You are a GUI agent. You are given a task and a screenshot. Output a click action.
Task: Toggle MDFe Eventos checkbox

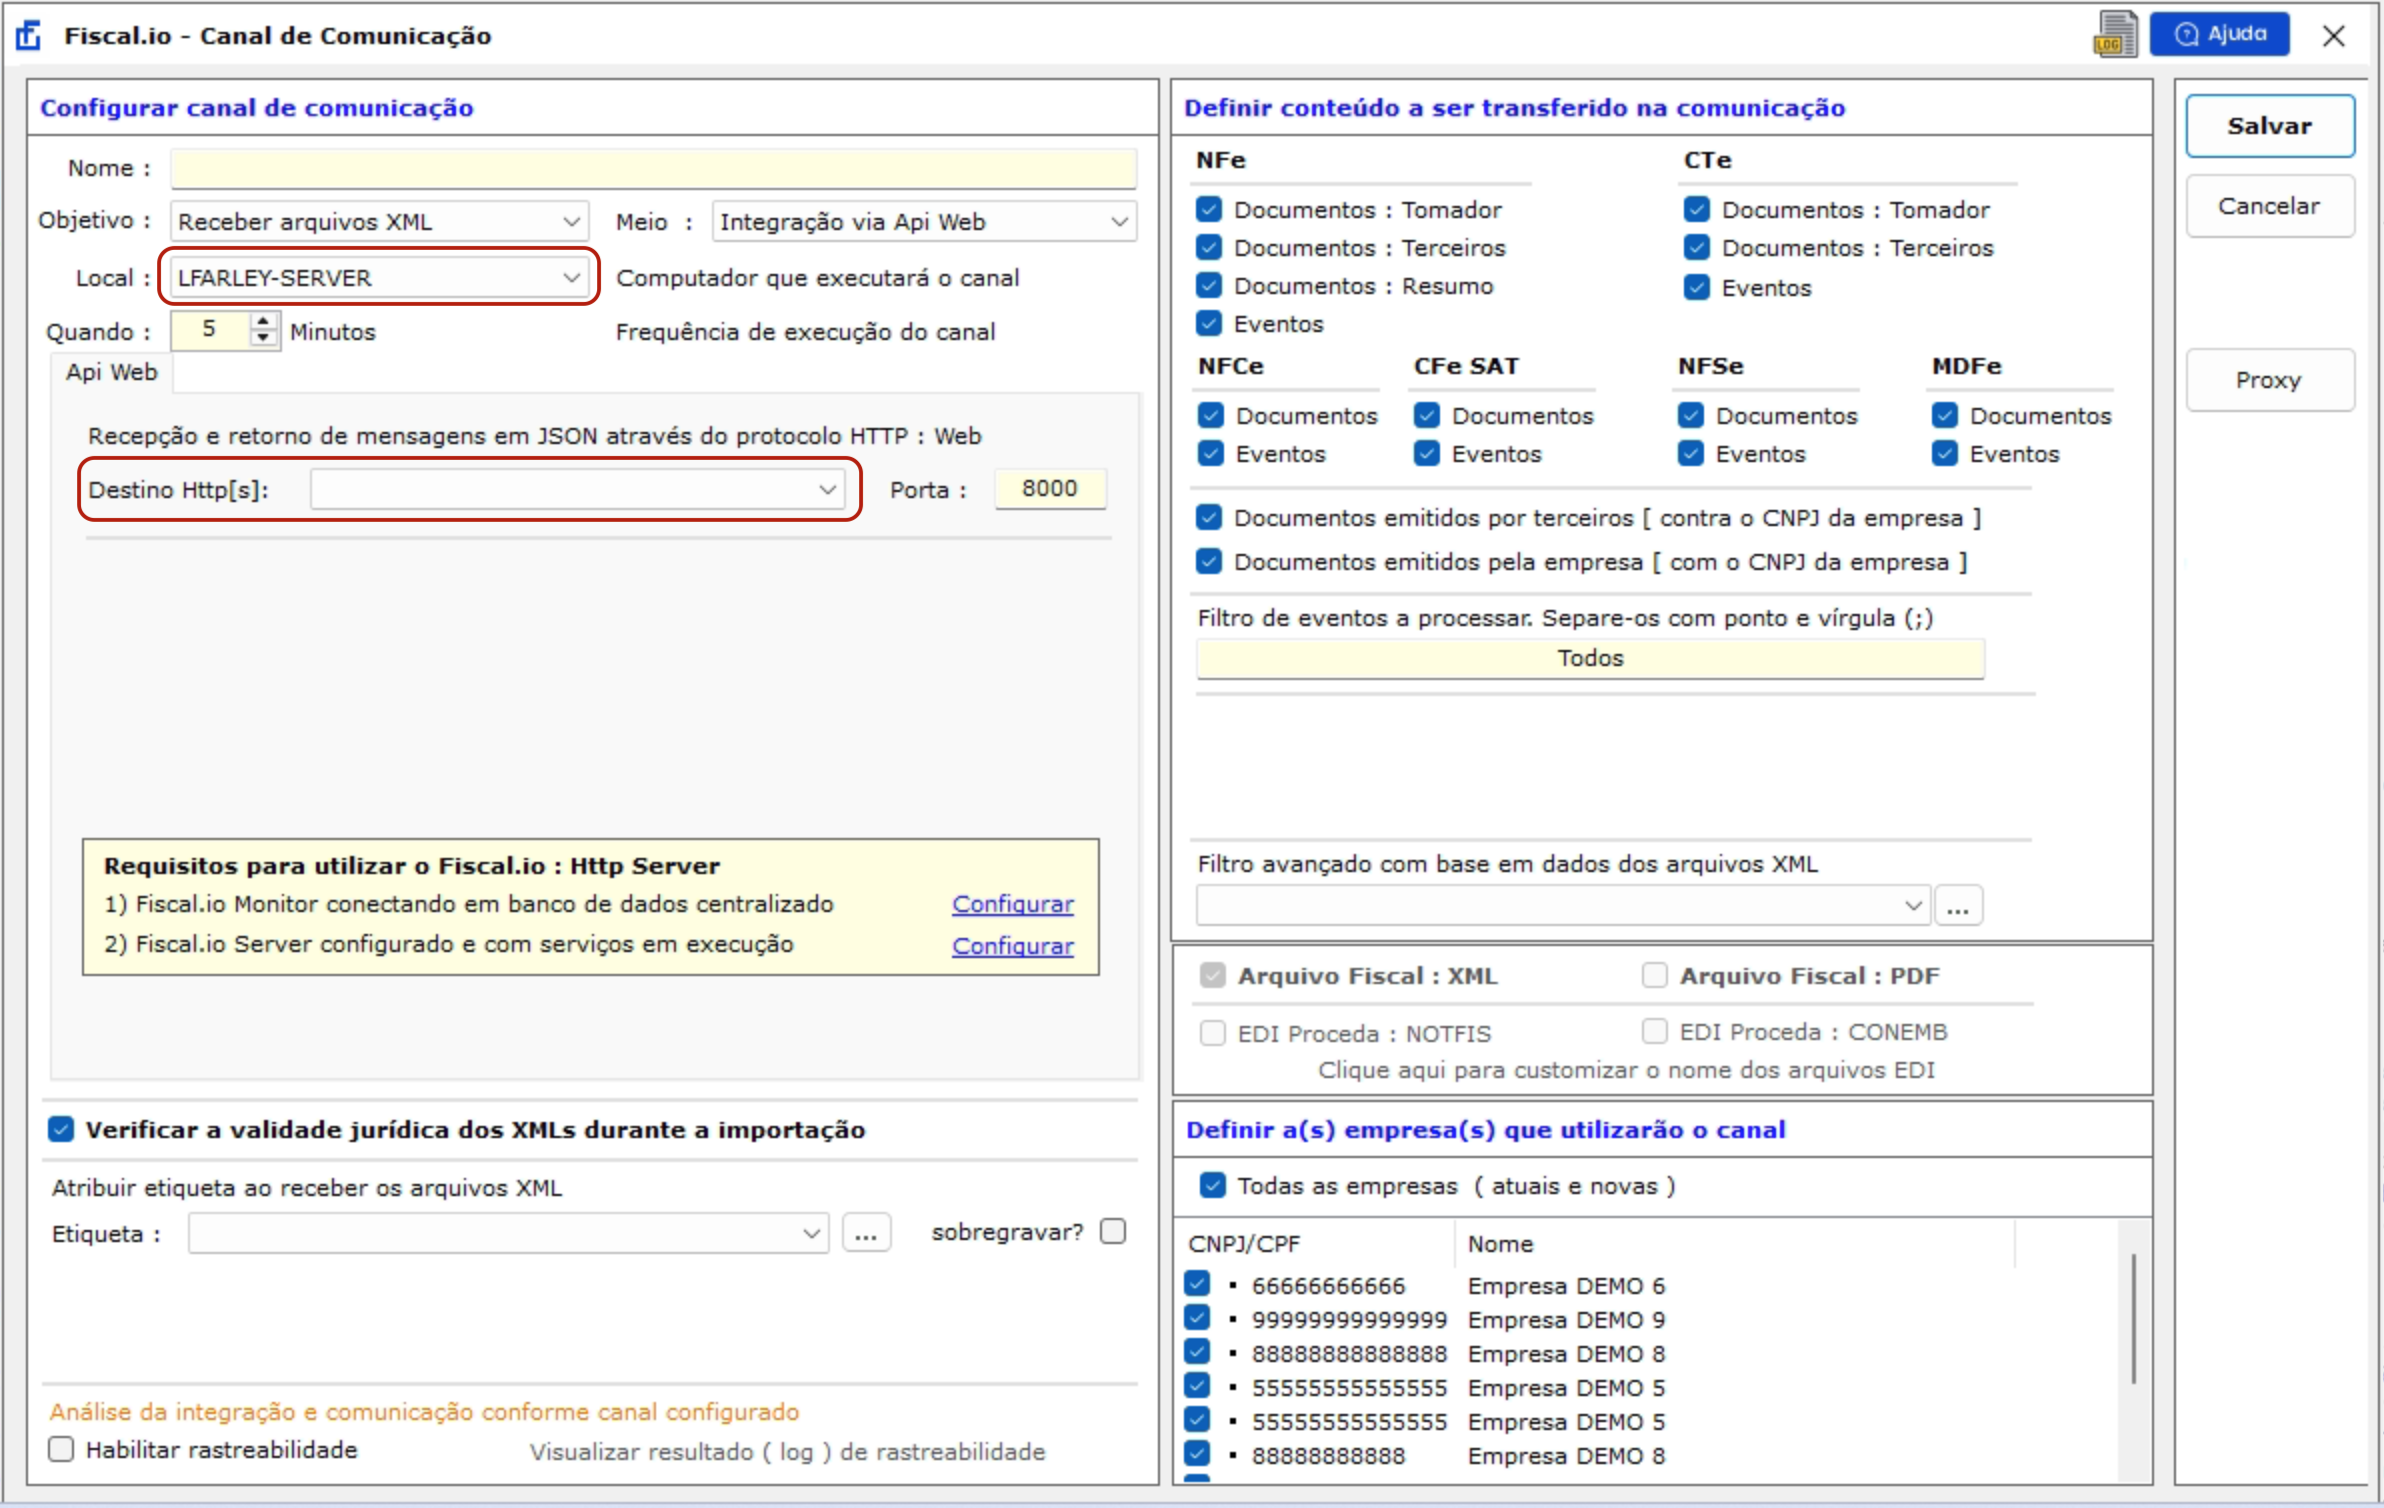pos(1945,453)
